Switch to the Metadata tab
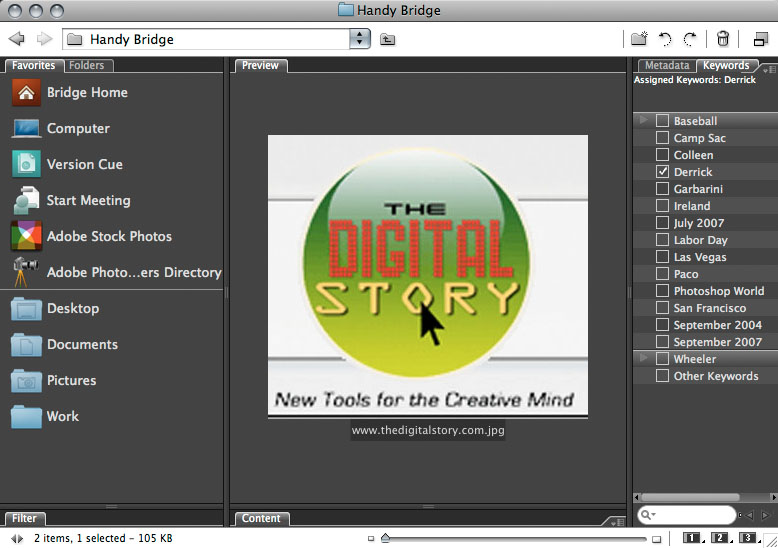The height and width of the screenshot is (548, 778). pos(667,66)
